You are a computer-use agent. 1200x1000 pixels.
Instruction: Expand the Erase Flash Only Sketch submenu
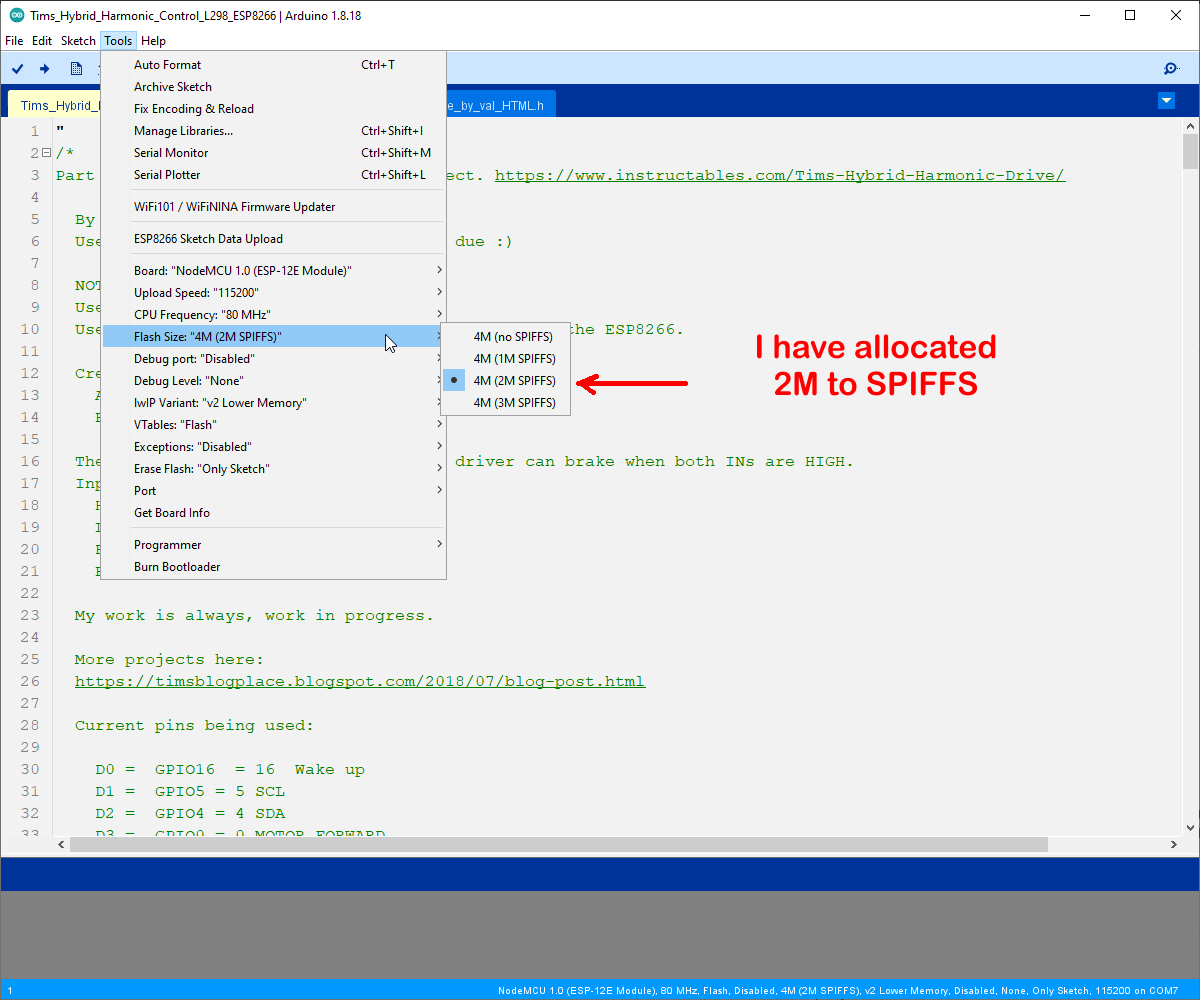[274, 469]
